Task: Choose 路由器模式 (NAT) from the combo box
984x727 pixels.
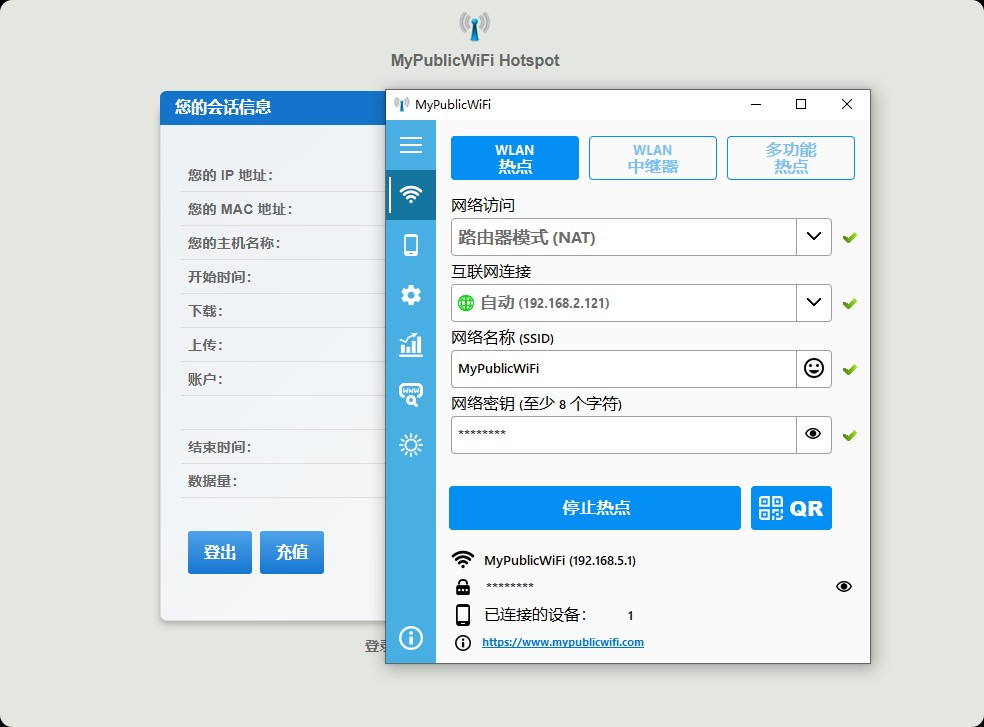Action: click(620, 237)
